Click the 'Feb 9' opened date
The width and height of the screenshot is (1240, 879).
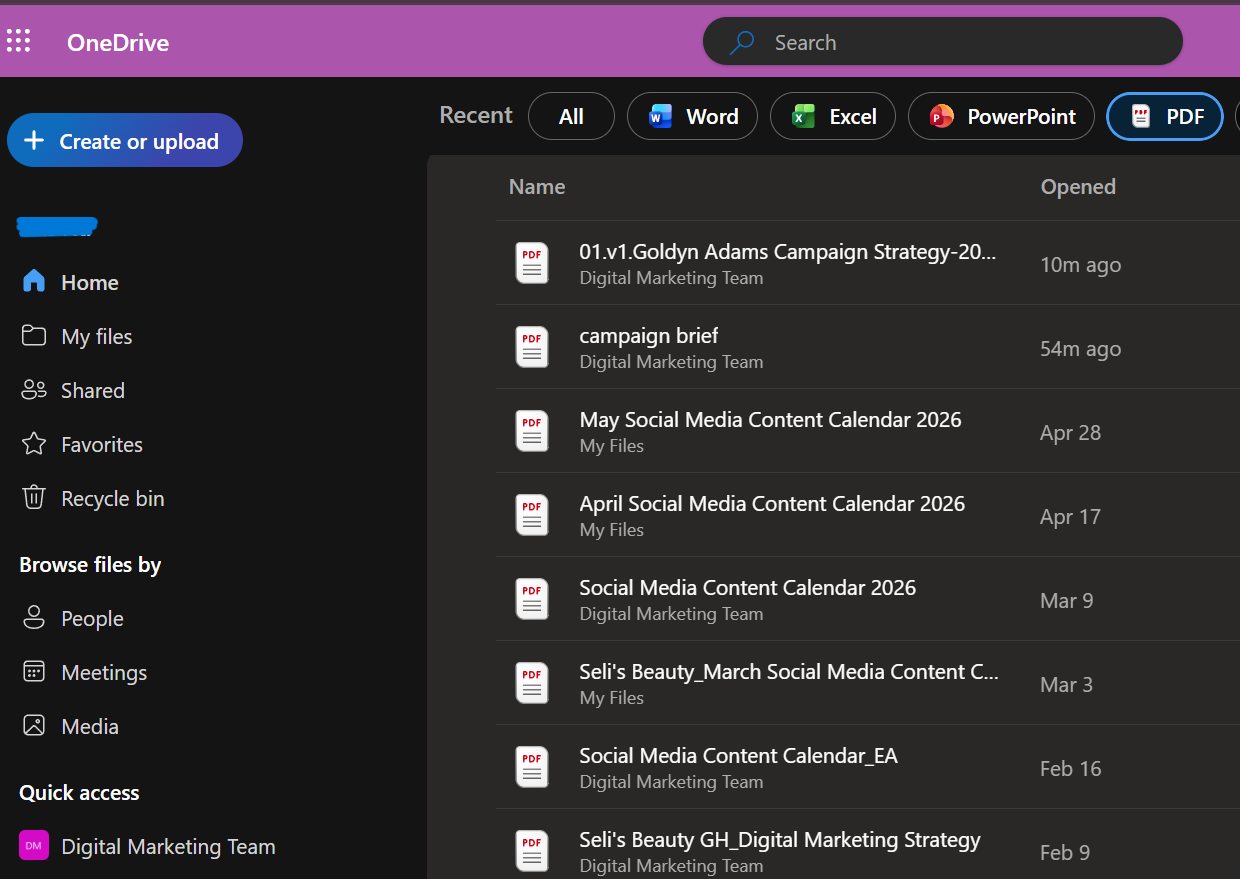tap(1065, 853)
